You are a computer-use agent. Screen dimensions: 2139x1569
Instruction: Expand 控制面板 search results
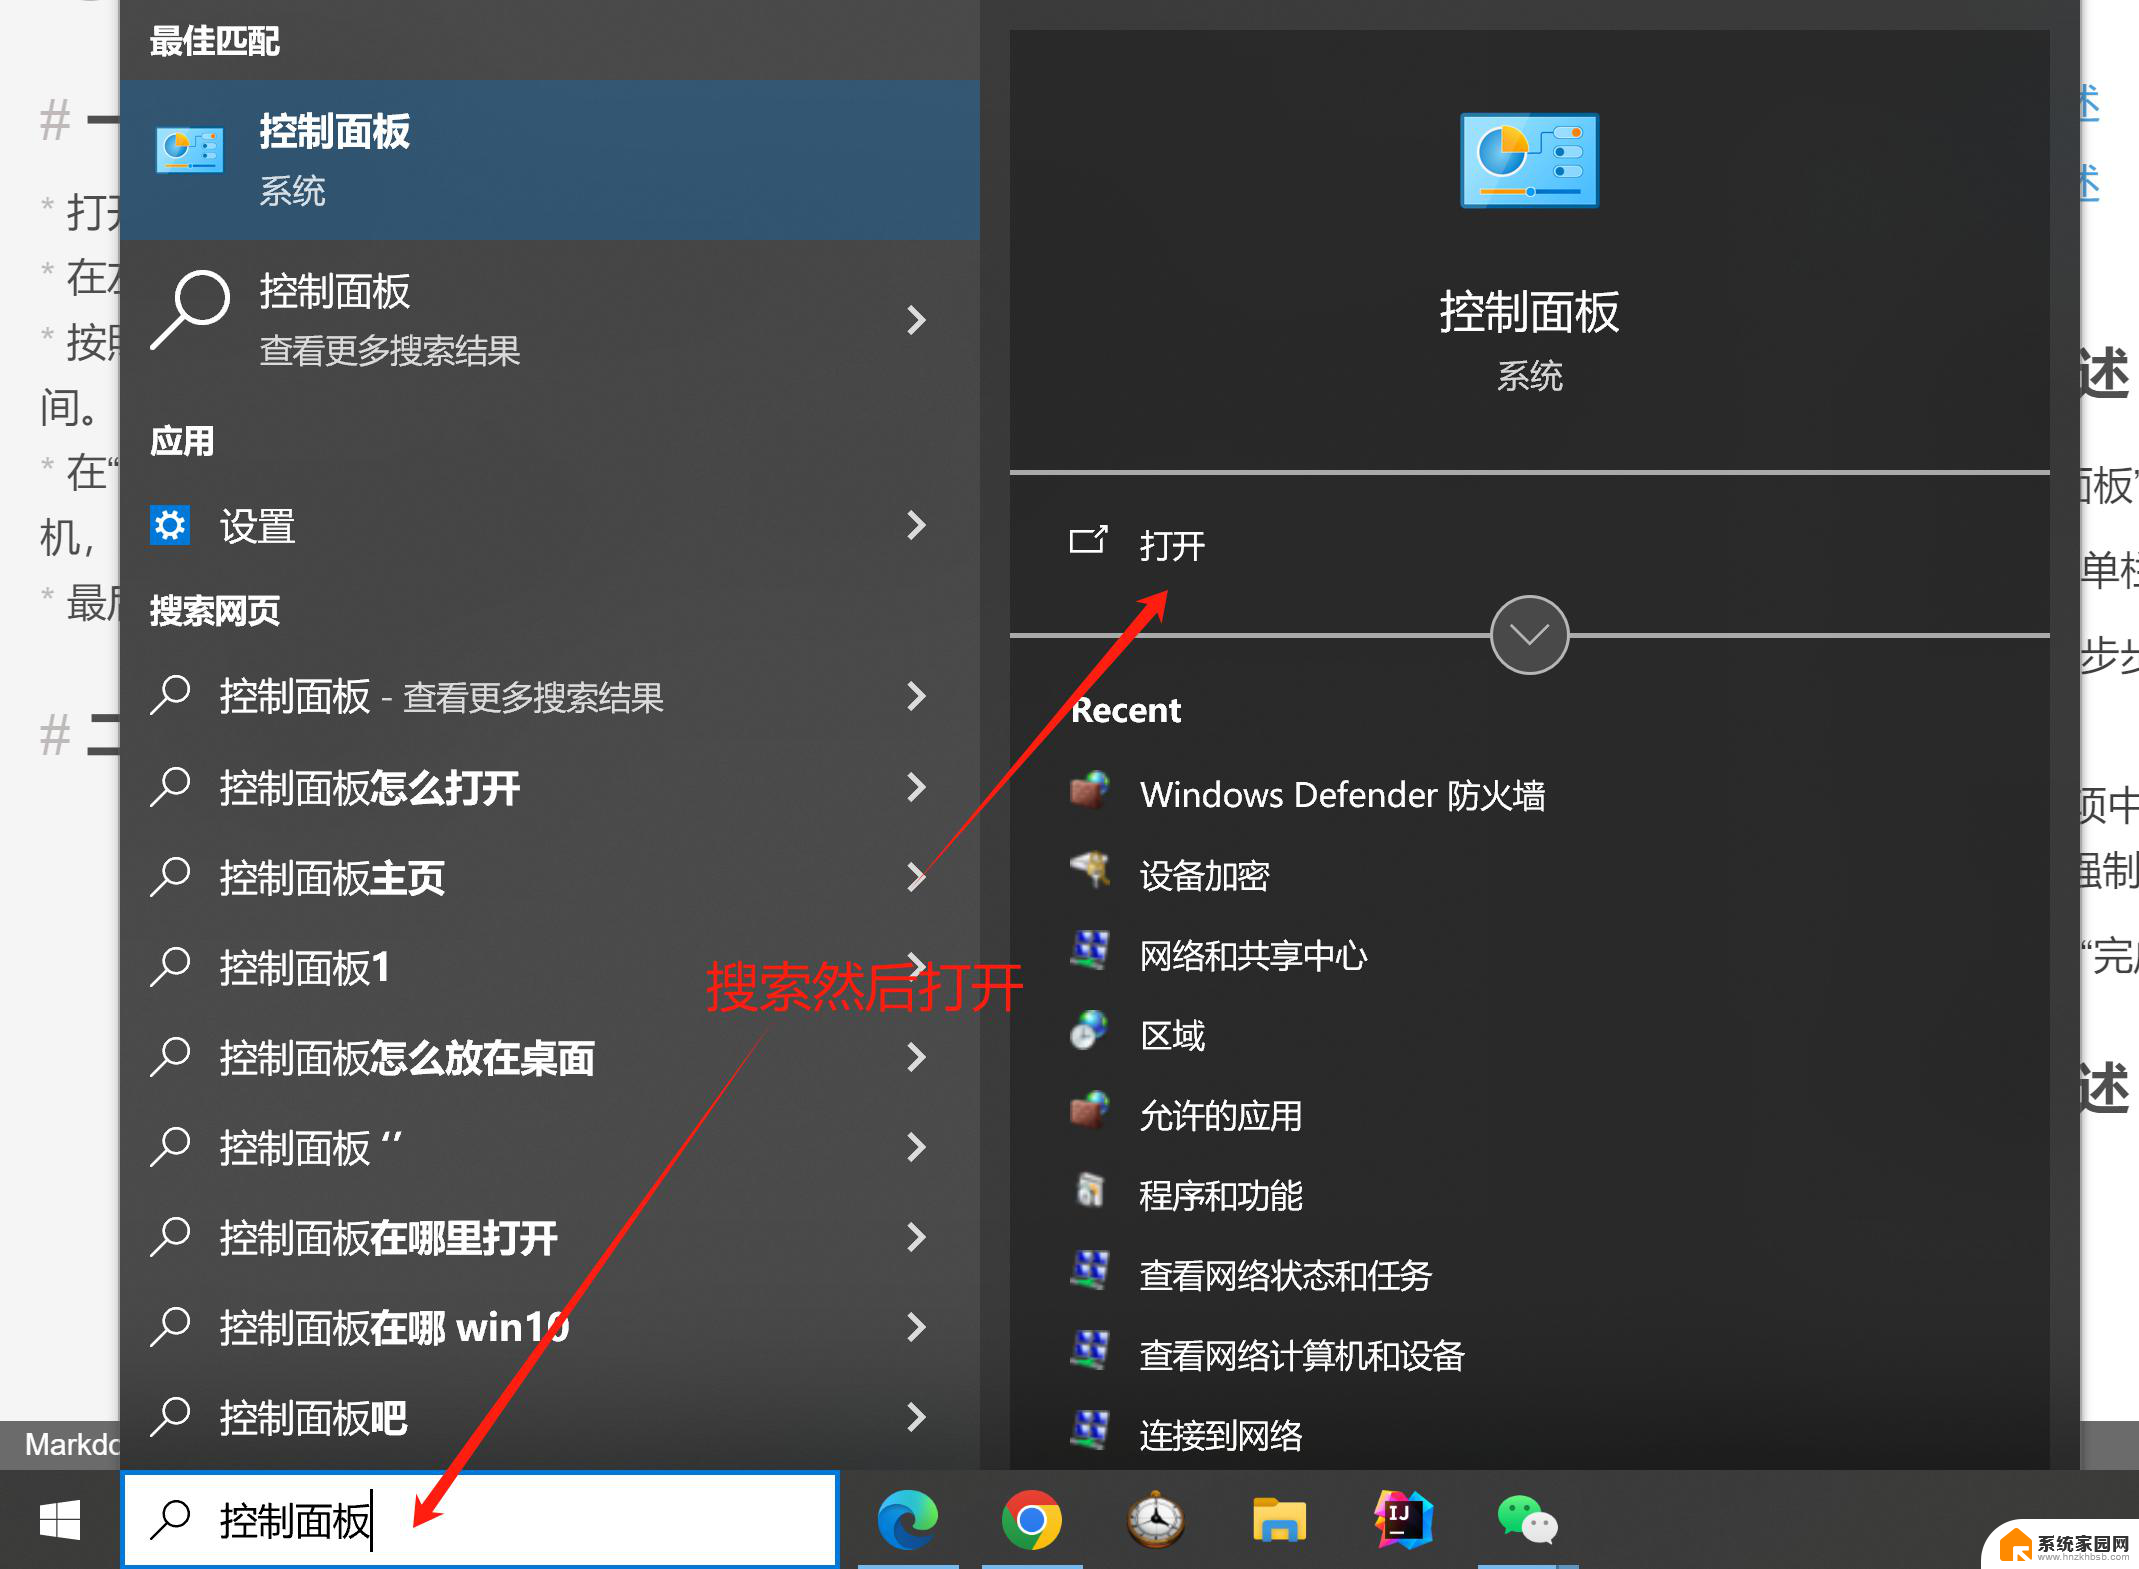(x=923, y=317)
